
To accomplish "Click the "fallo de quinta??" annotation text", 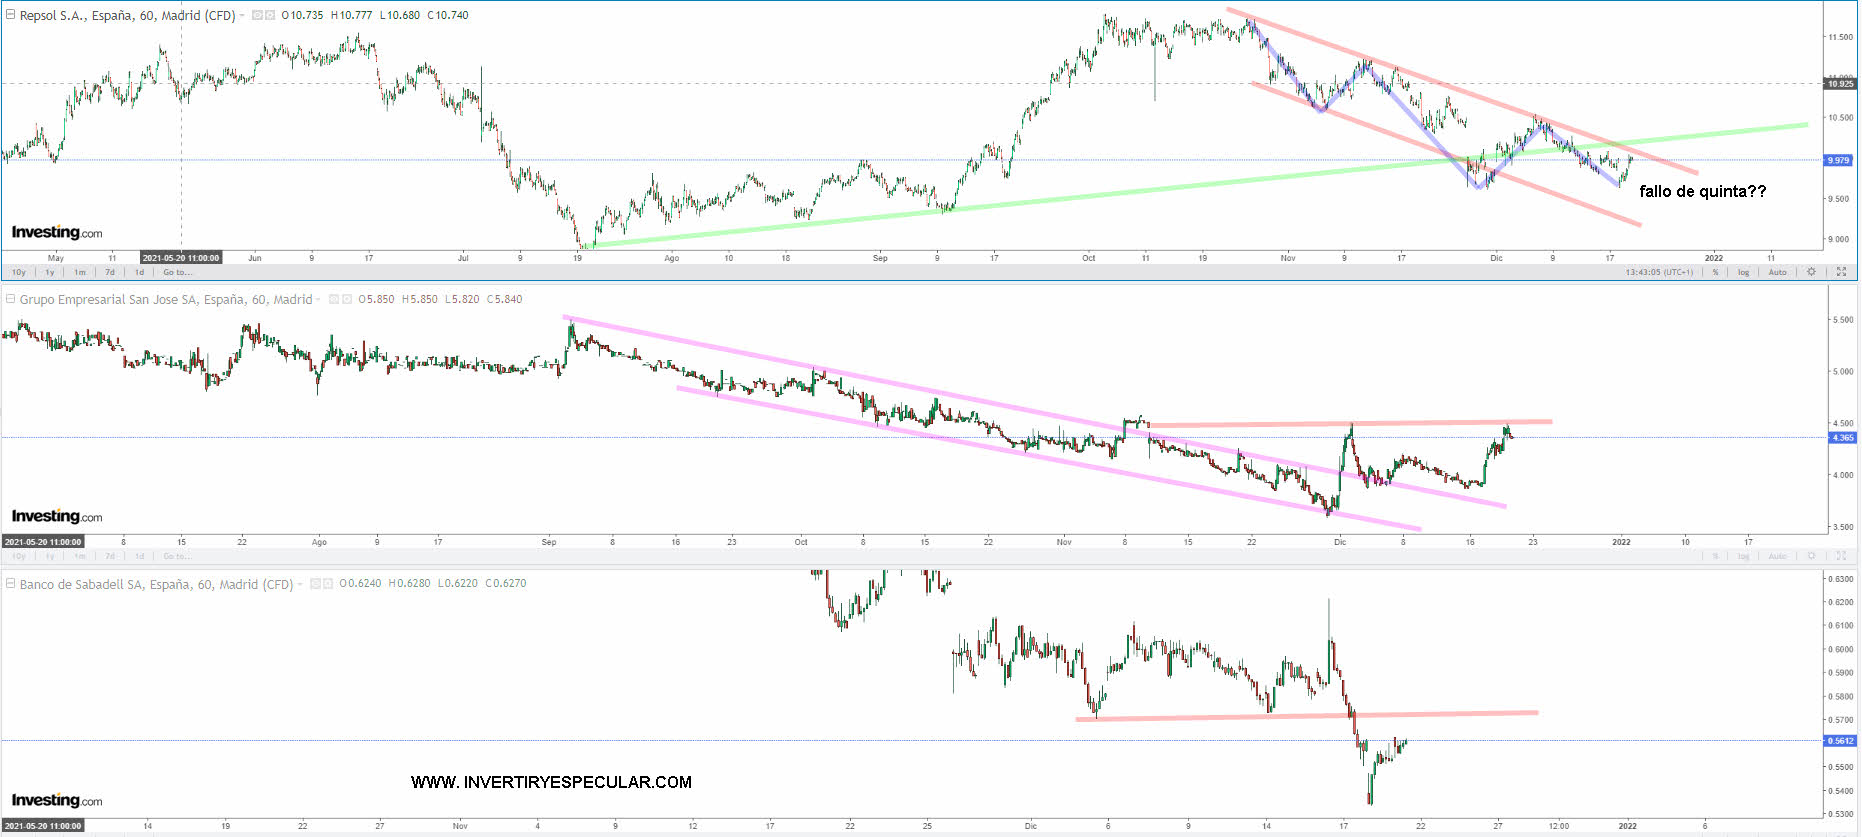I will pos(1702,192).
